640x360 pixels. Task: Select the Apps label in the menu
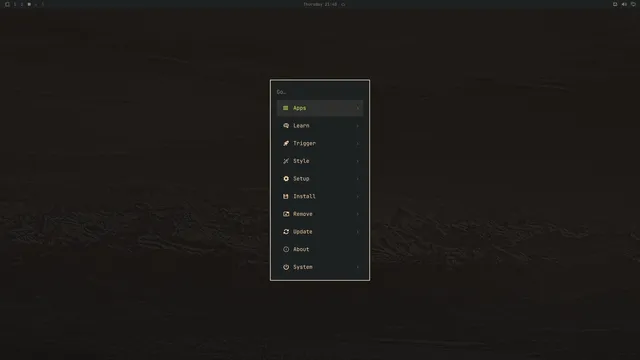pyautogui.click(x=299, y=108)
